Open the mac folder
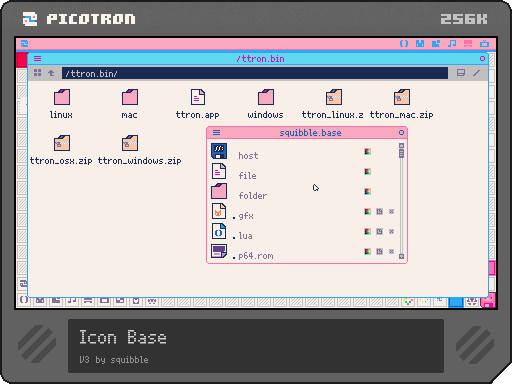Viewport: 512px width, 384px height. [130, 97]
